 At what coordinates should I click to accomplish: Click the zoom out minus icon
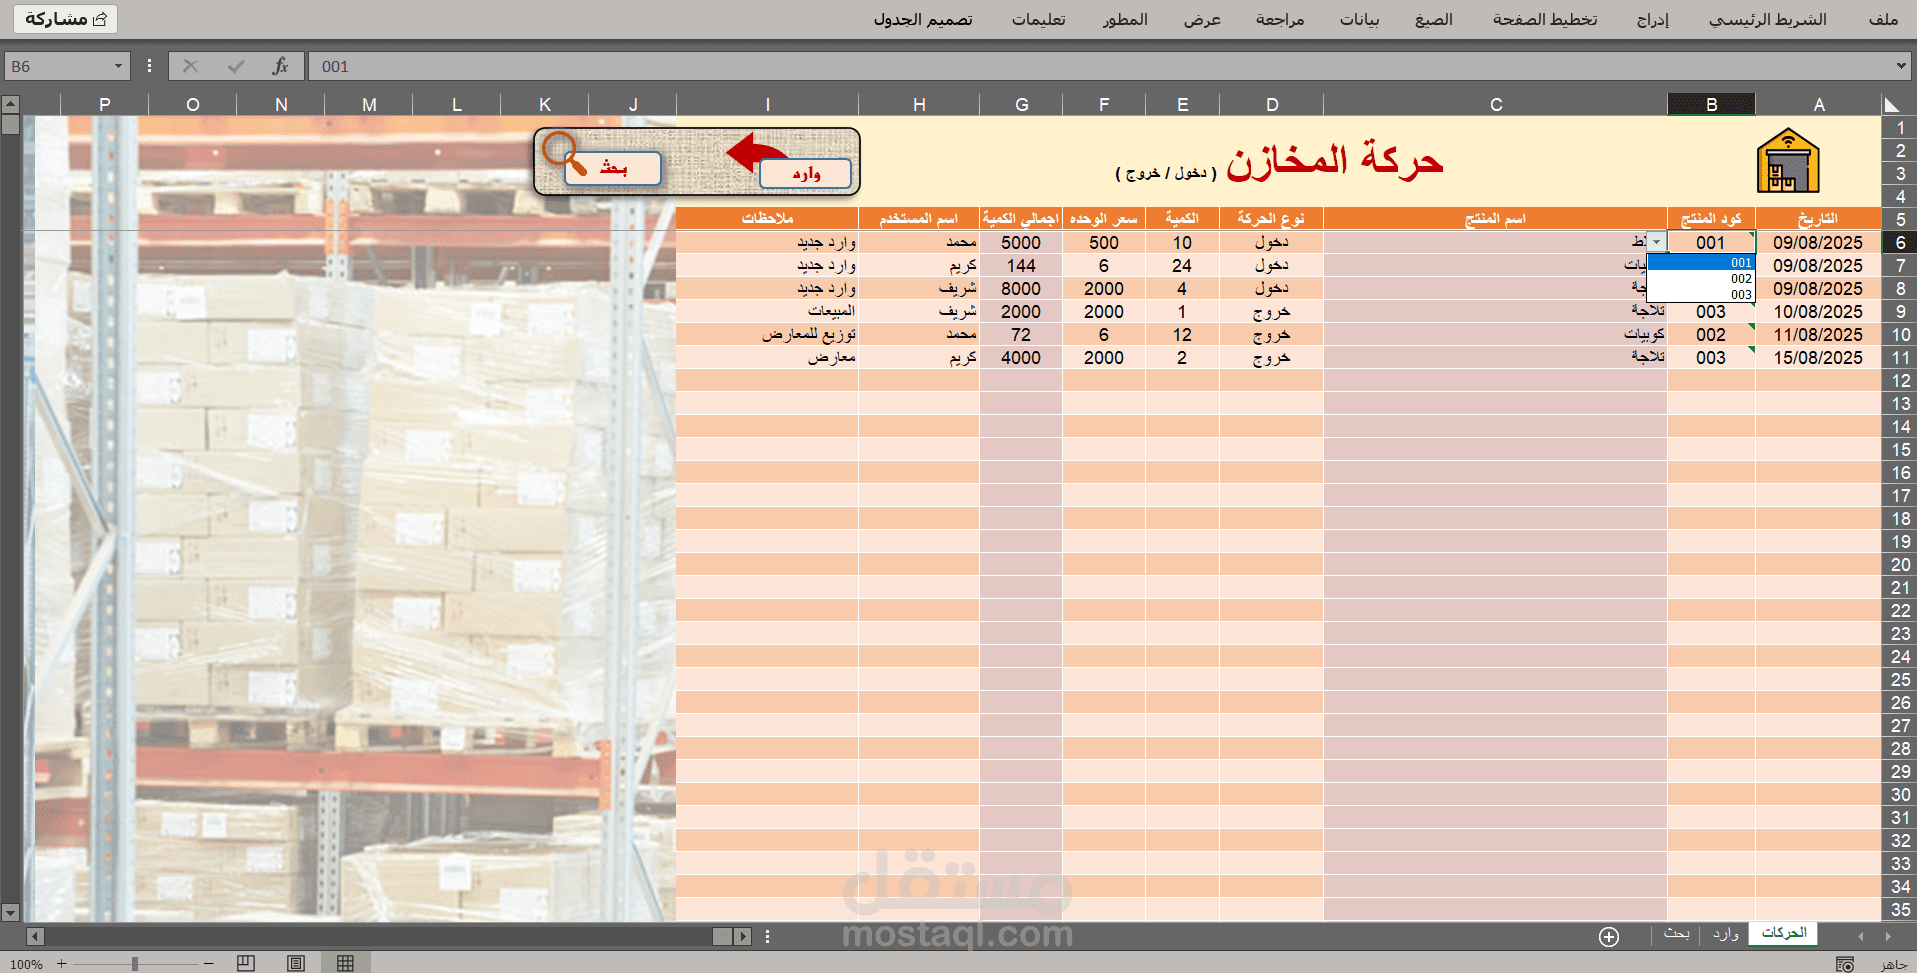coord(209,964)
